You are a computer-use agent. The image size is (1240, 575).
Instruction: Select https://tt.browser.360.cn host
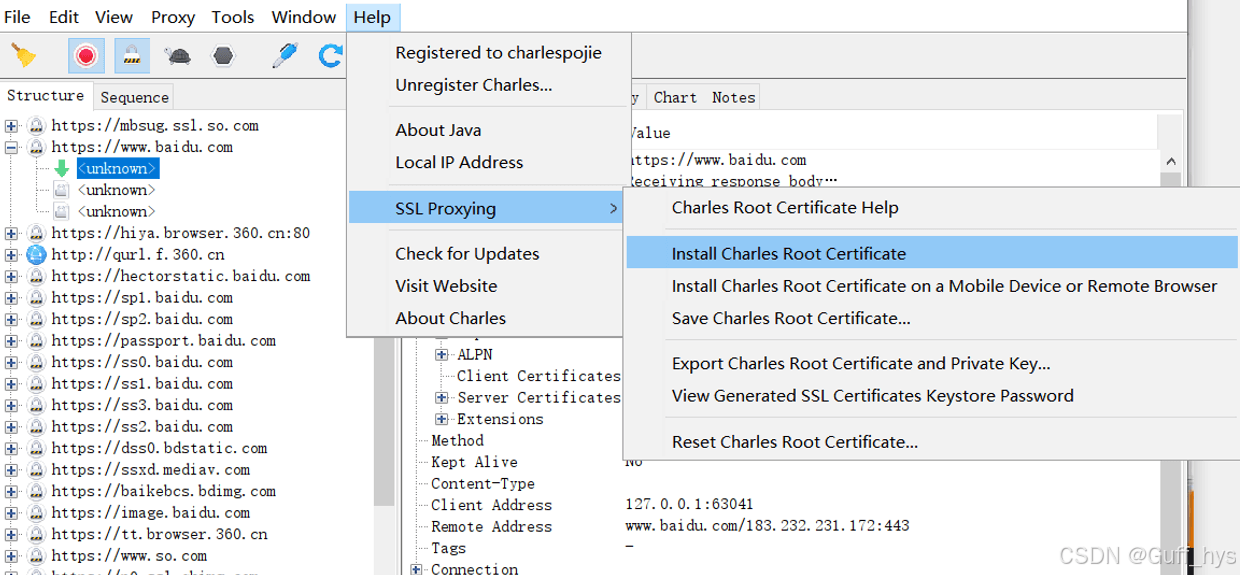(159, 534)
